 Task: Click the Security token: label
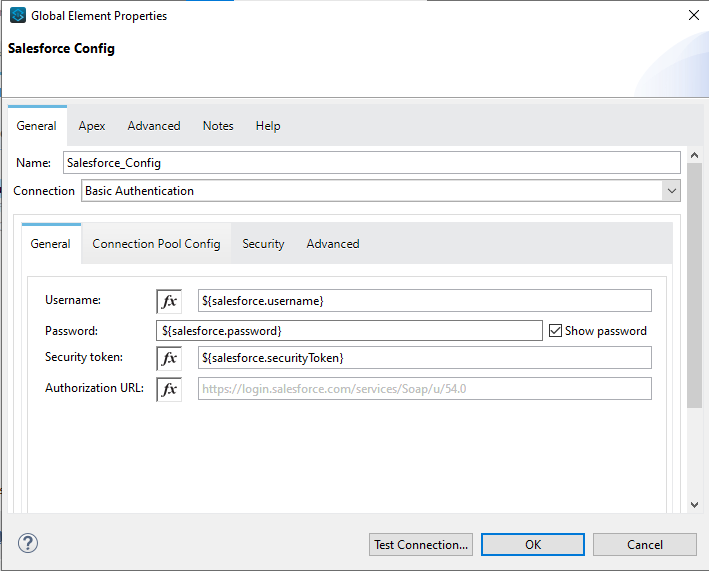(x=84, y=357)
